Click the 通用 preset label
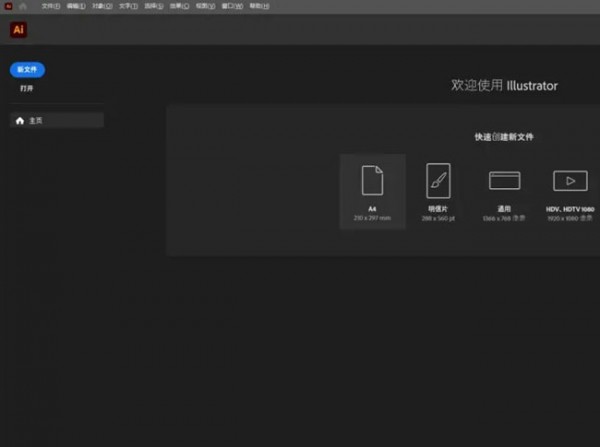The width and height of the screenshot is (600, 447). 504,209
